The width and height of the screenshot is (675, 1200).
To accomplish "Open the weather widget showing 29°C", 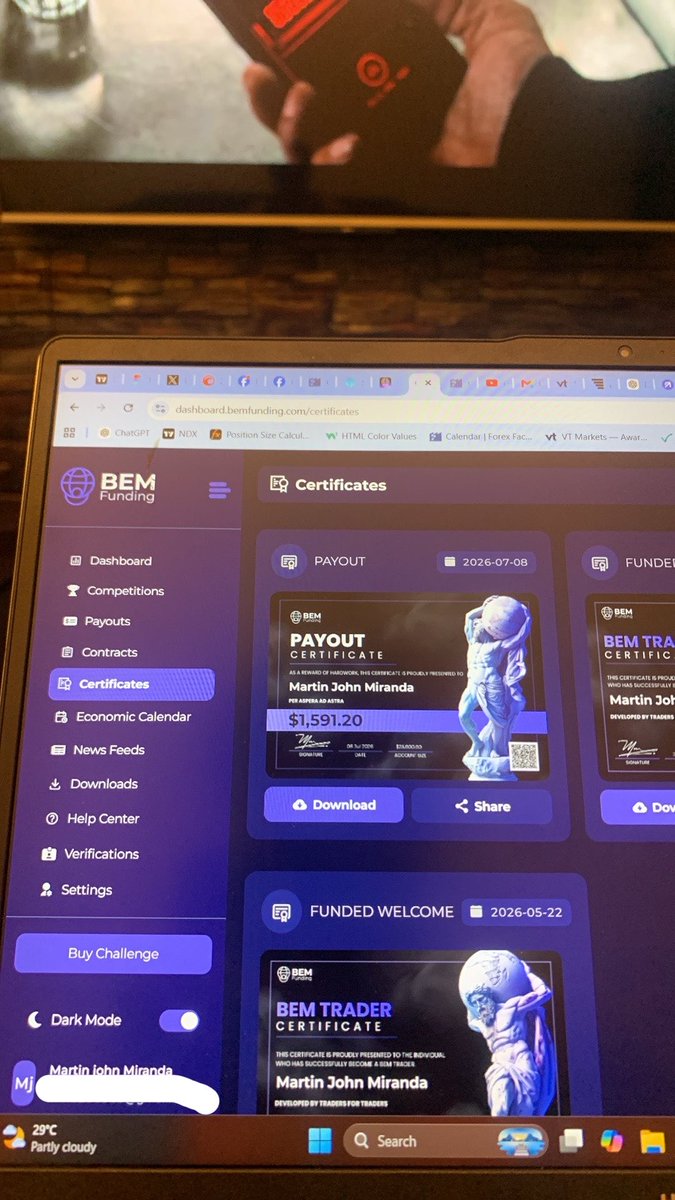I will point(50,1138).
